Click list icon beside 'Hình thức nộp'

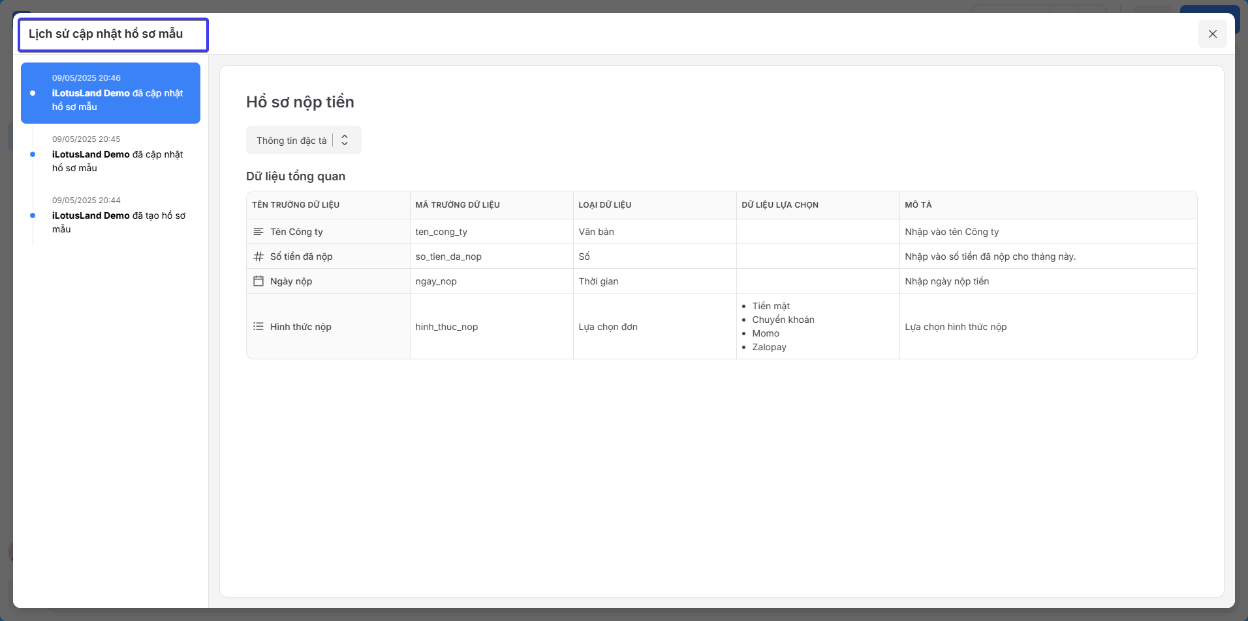click(x=258, y=327)
